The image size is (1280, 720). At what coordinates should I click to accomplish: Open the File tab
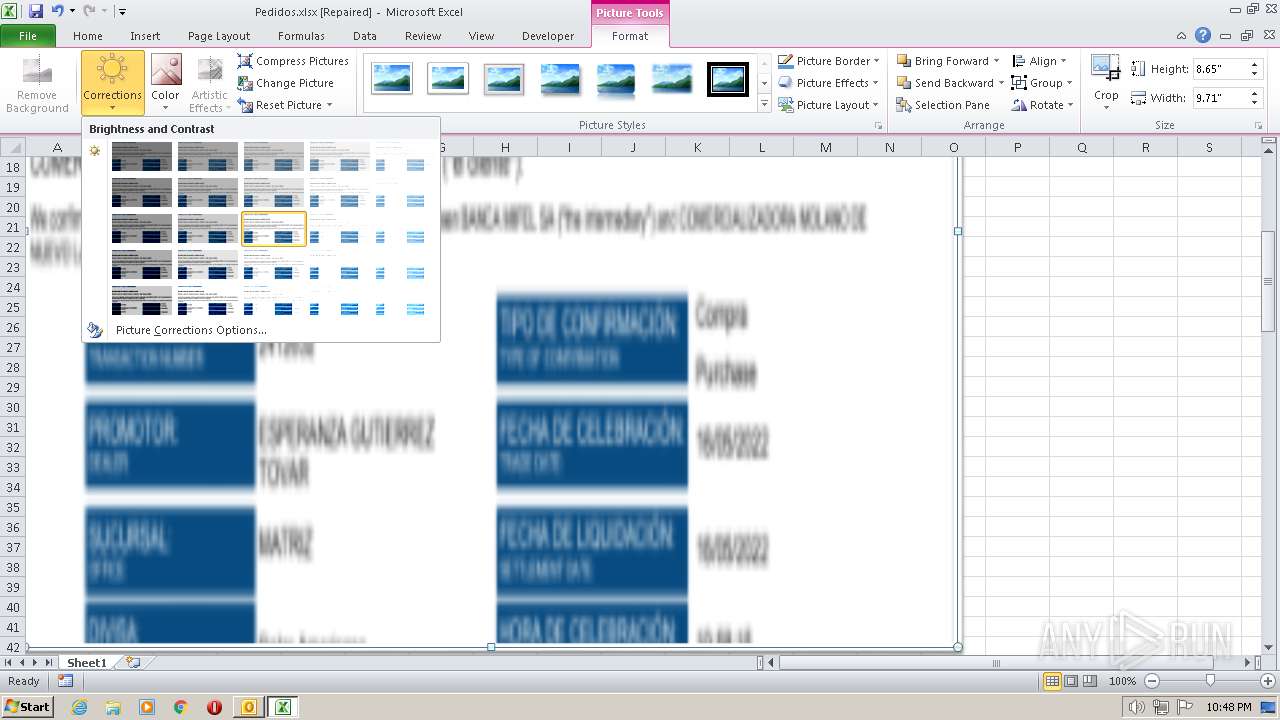click(x=28, y=36)
